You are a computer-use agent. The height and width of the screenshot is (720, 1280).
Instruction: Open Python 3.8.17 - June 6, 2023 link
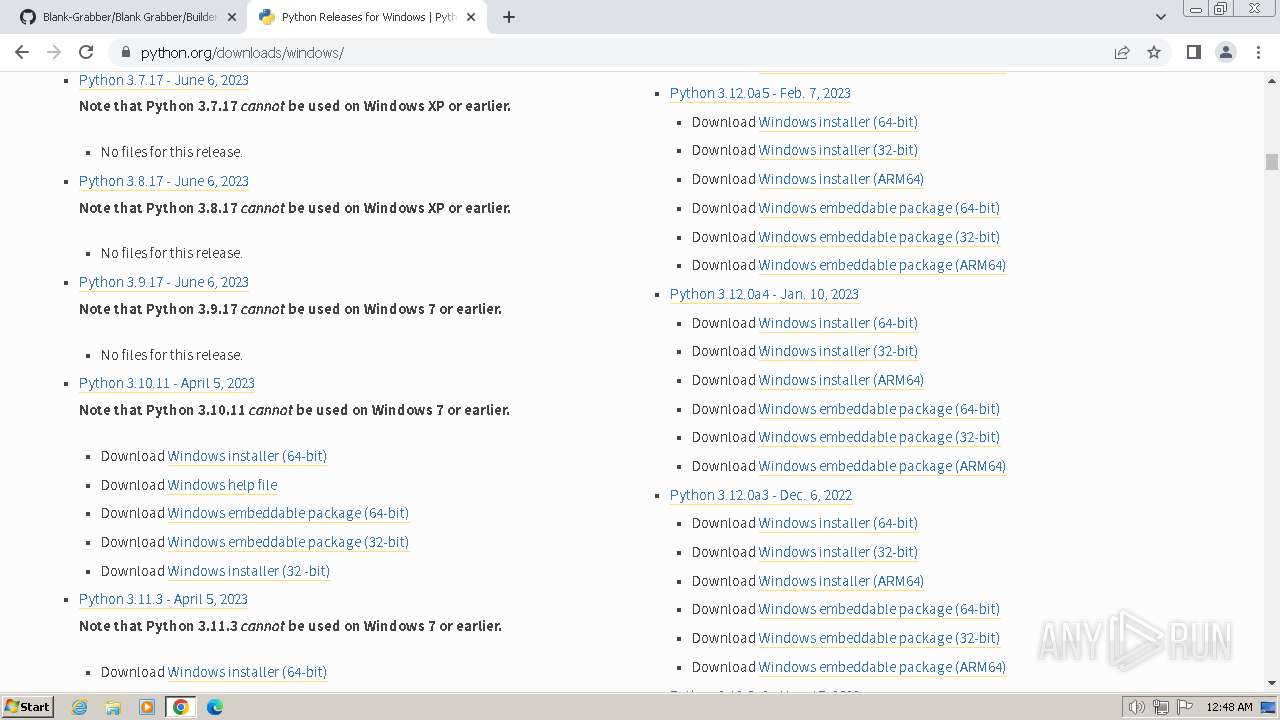click(164, 181)
